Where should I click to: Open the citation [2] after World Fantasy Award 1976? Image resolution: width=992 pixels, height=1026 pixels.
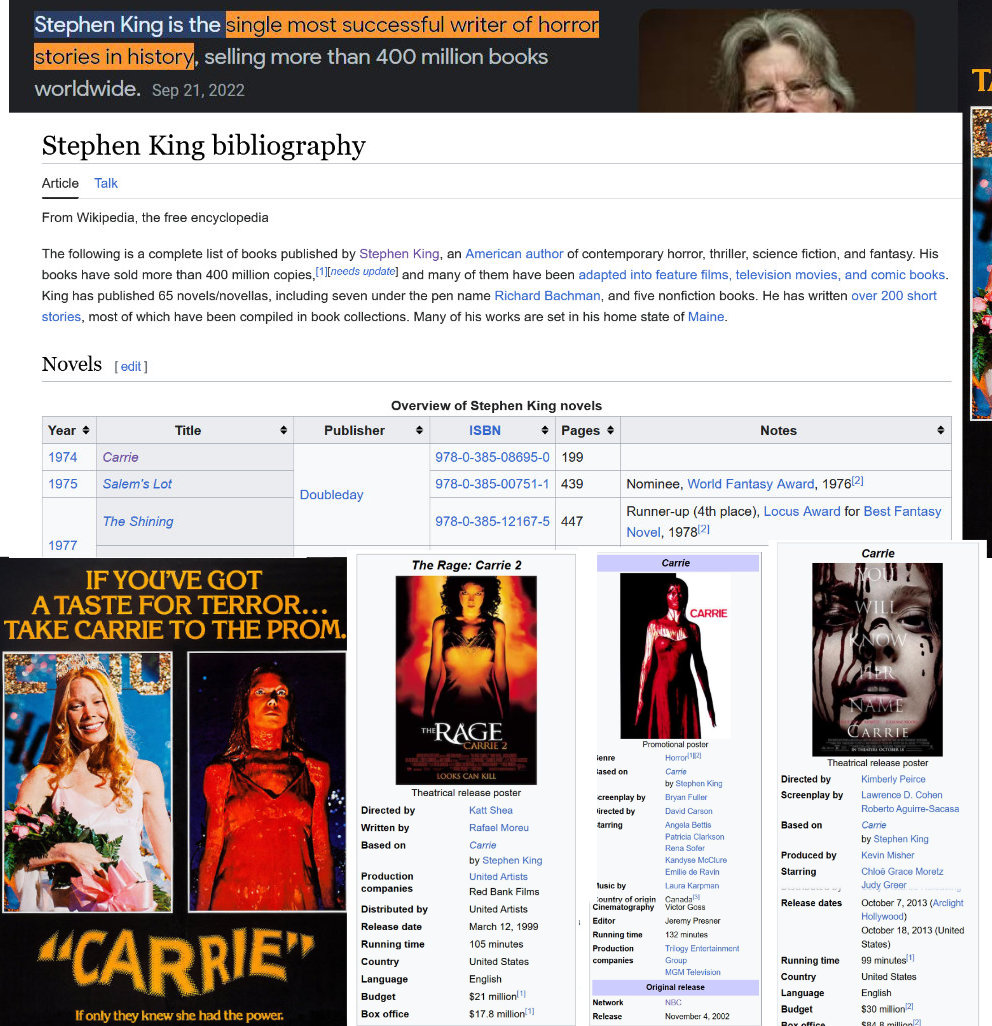857,481
